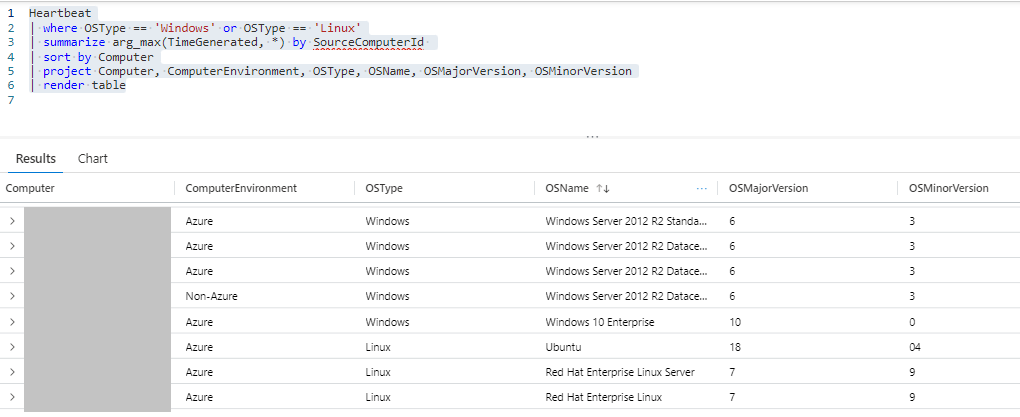Click the ComputerEnvironment column header
The width and height of the screenshot is (1020, 417).
[x=241, y=188]
